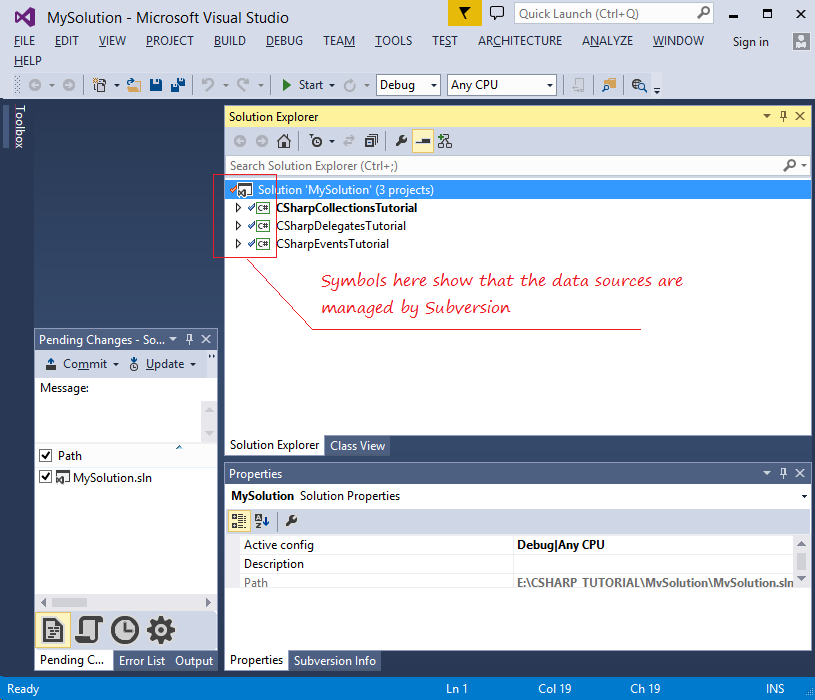Click the Home icon in Solution Explorer

tap(284, 141)
